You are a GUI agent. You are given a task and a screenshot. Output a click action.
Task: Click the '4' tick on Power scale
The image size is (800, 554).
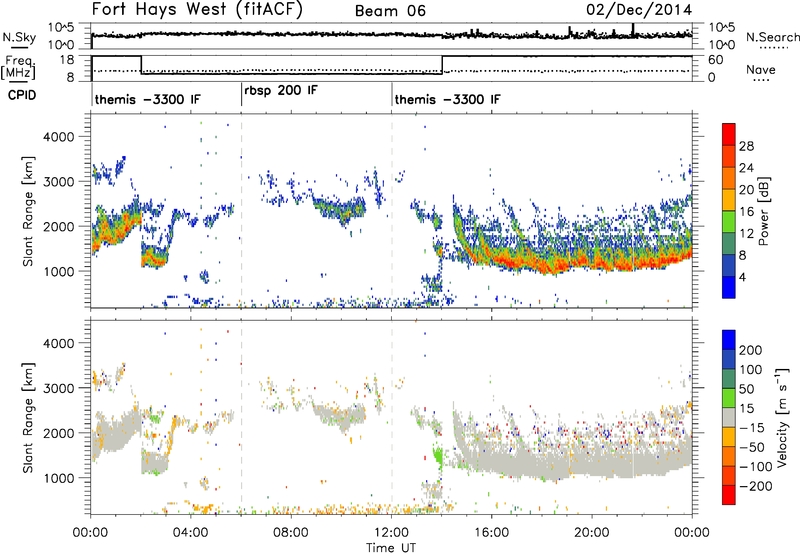tap(742, 277)
